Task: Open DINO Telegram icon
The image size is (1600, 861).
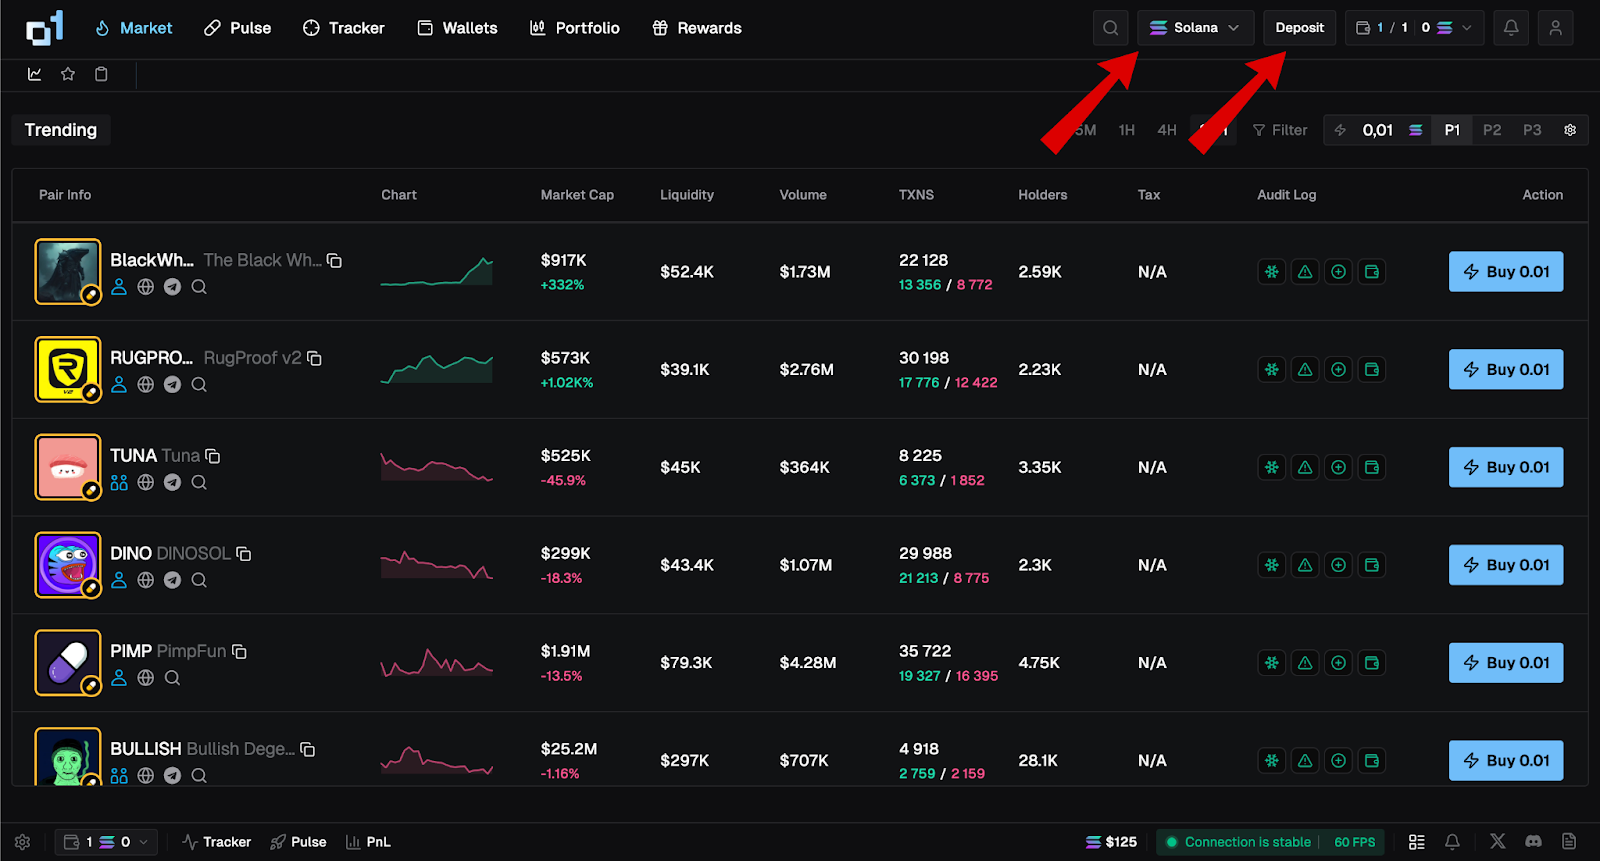Action: [x=172, y=580]
